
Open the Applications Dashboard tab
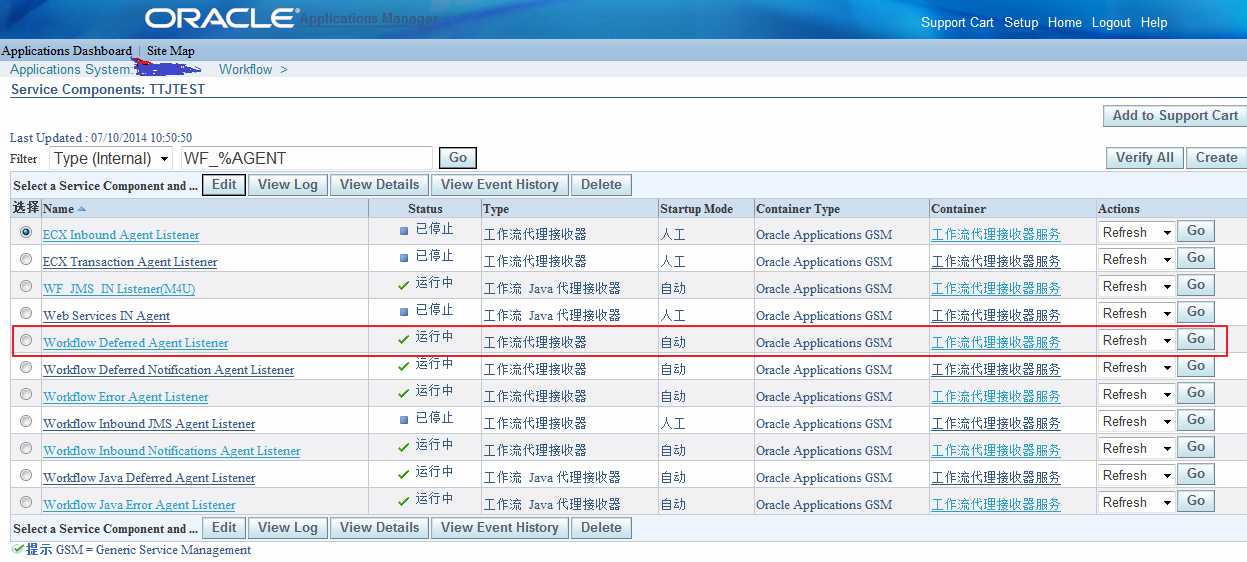[67, 51]
